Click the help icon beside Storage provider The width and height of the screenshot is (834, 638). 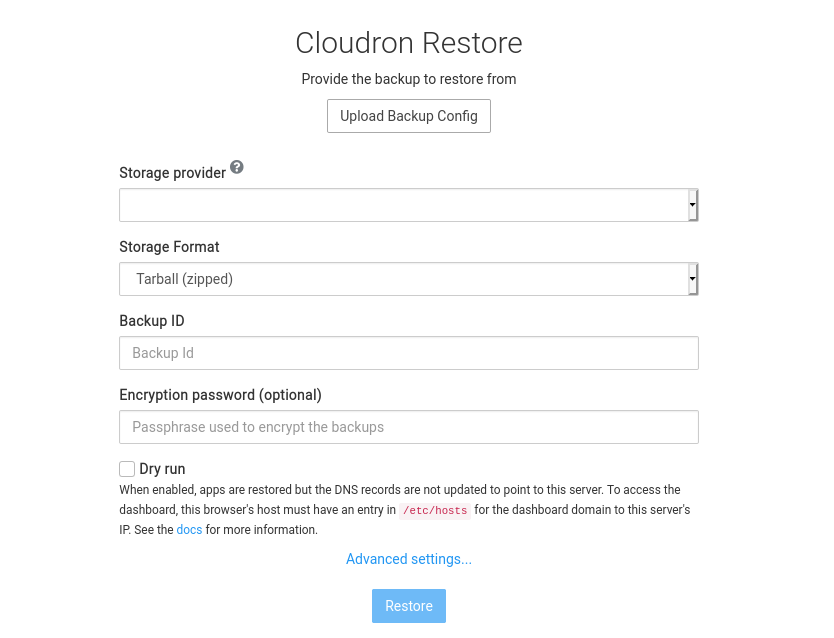pyautogui.click(x=237, y=167)
